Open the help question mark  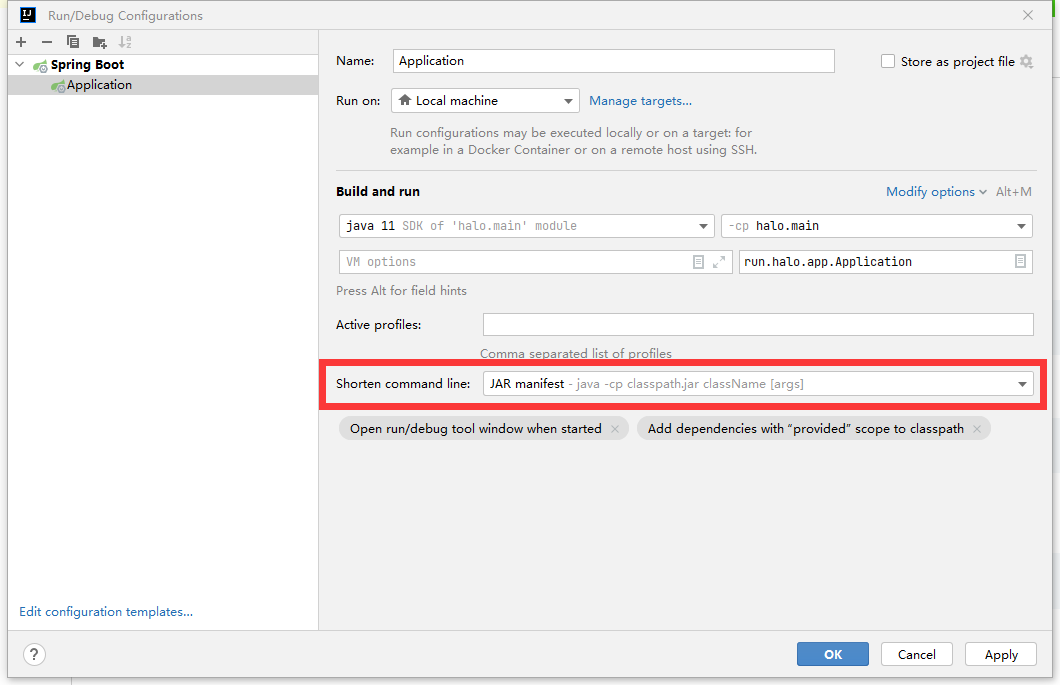(34, 654)
